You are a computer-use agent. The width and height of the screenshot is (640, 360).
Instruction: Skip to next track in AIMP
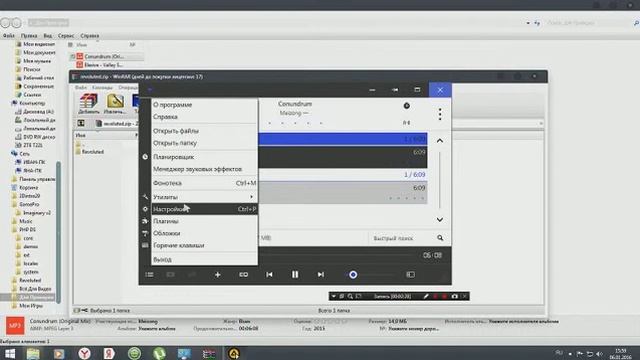click(x=321, y=275)
